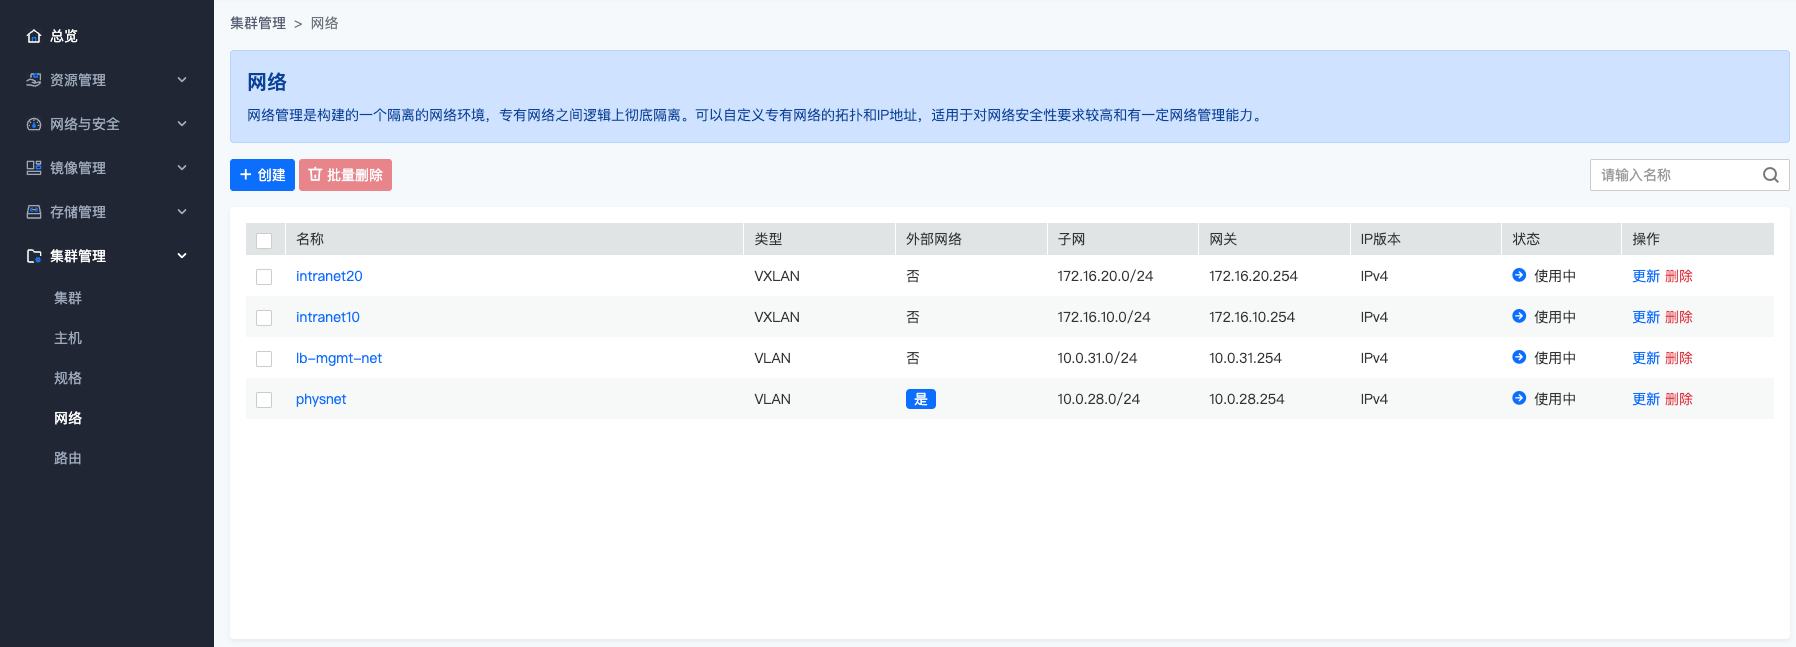
Task: Go to the 主机 submenu item
Action: [x=68, y=338]
